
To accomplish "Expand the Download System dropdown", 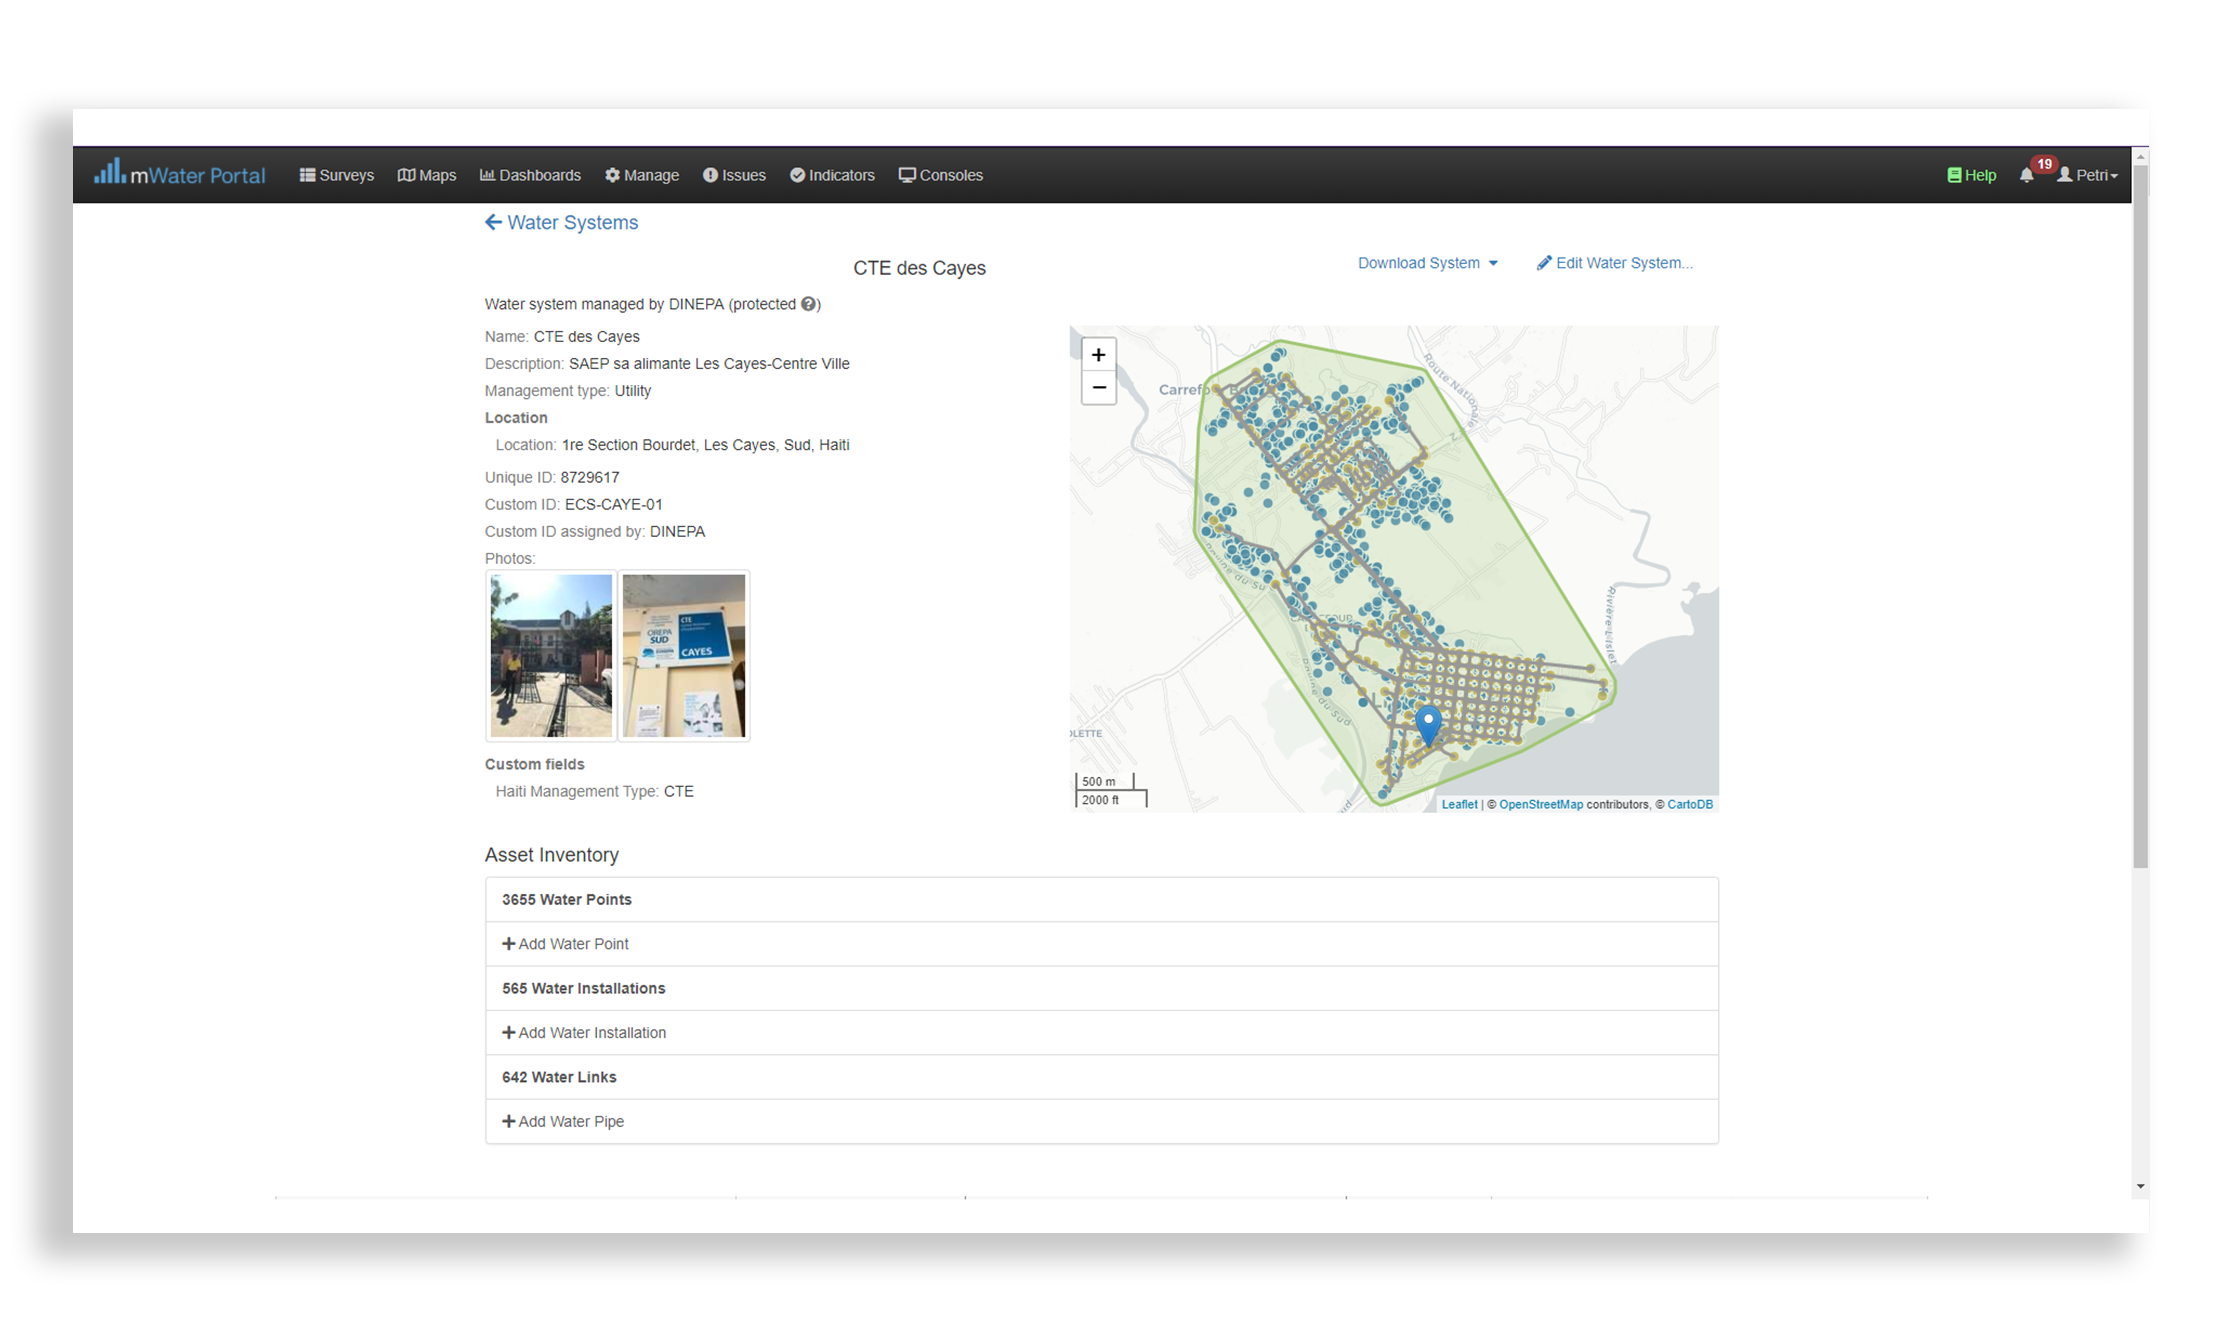I will 1427,263.
